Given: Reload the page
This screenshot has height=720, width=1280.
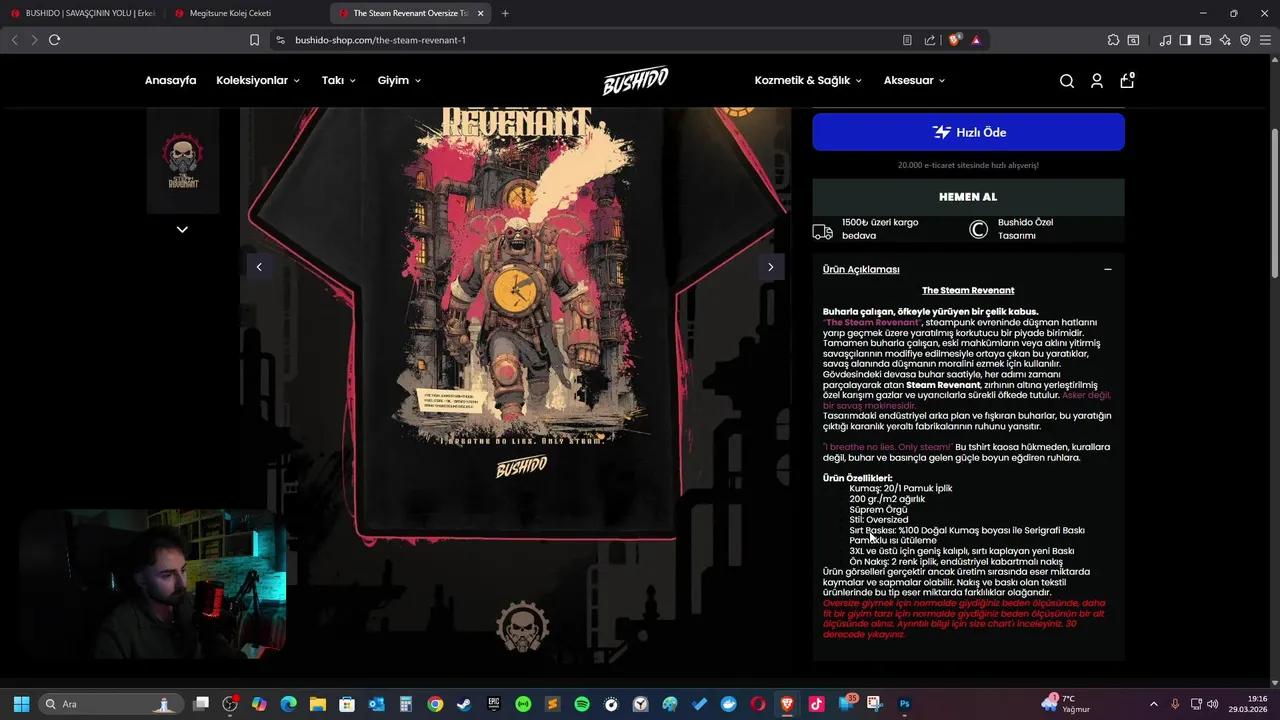Looking at the screenshot, I should 54,40.
